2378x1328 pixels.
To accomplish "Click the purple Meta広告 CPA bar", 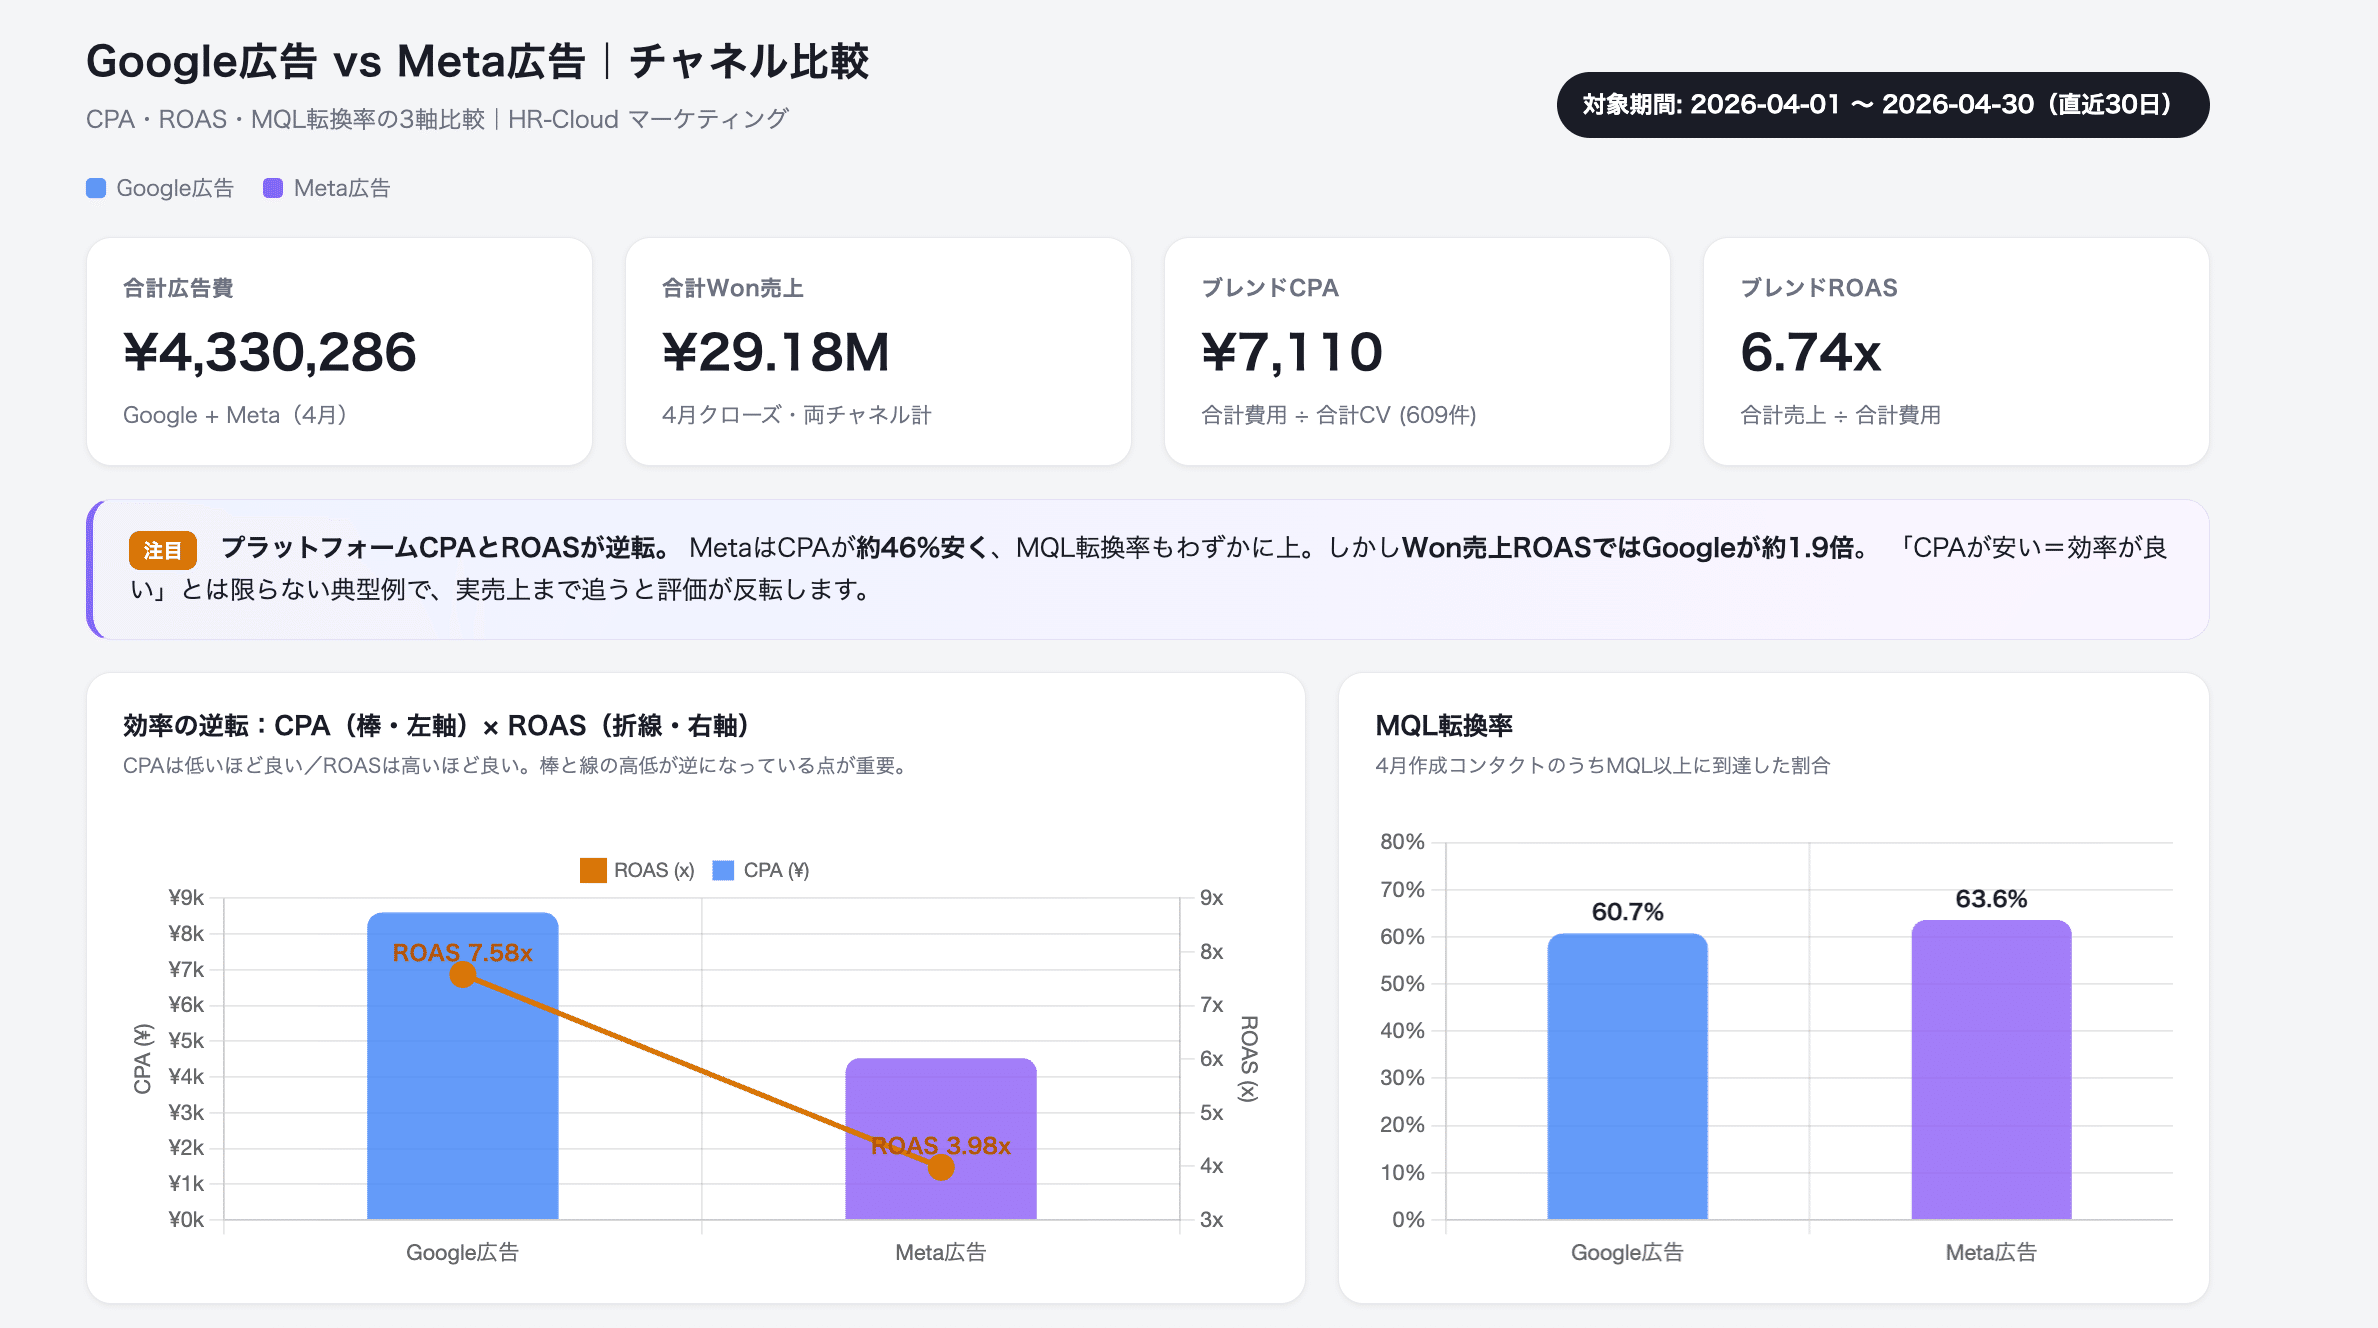I will click(941, 1139).
